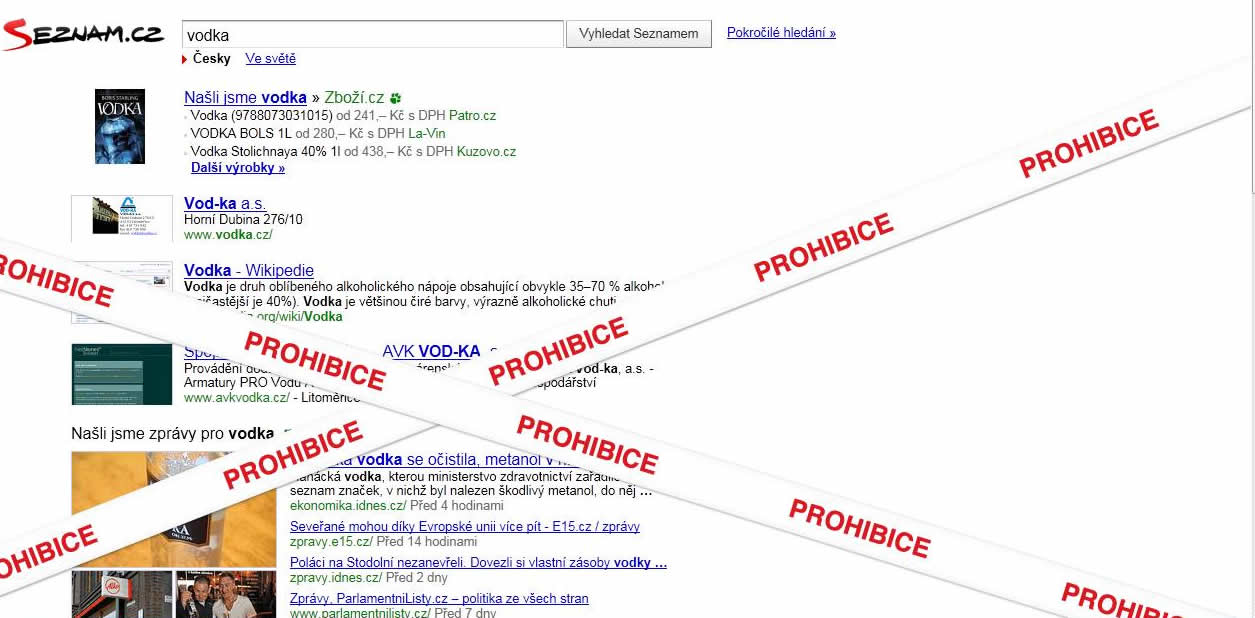Open Zprávy, ParlamentniListy.cz article

[x=439, y=599]
